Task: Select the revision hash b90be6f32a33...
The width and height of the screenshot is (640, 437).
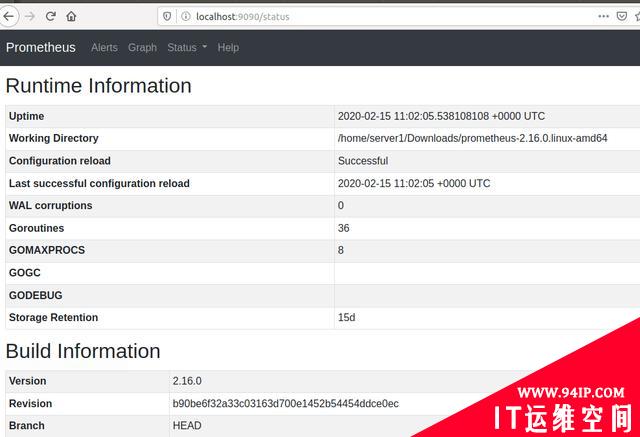Action: click(x=286, y=404)
